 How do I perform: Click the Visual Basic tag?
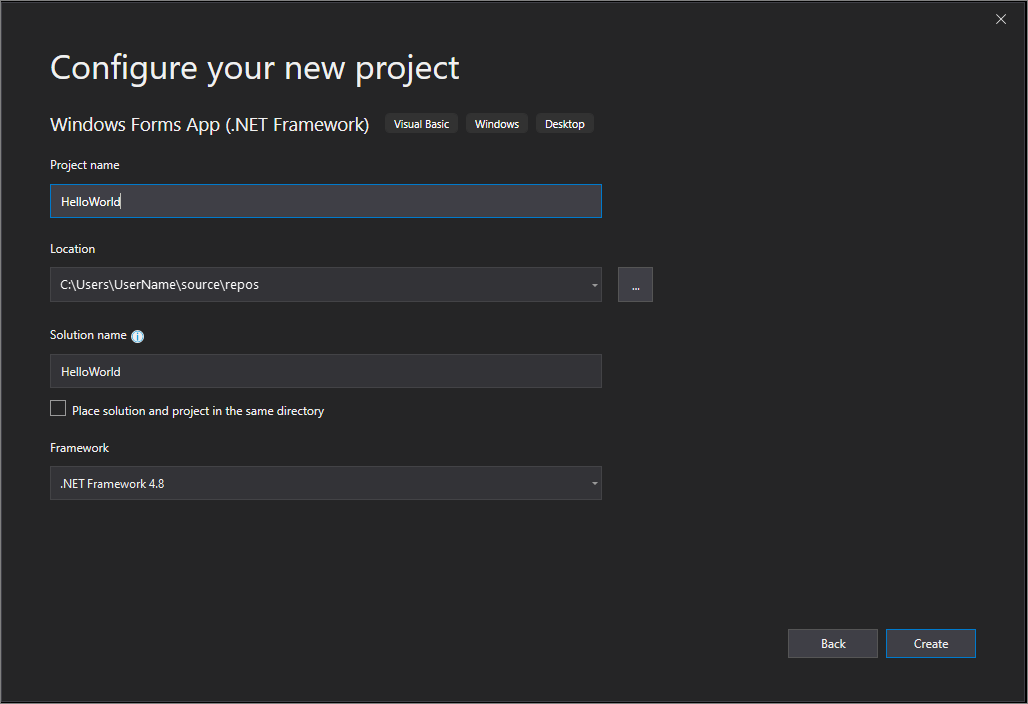[x=421, y=124]
